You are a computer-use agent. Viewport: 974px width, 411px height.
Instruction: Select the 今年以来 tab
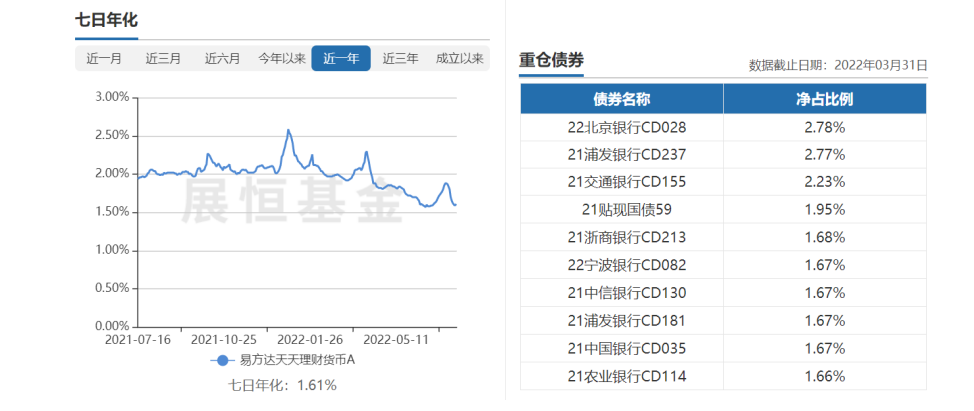coord(281,58)
